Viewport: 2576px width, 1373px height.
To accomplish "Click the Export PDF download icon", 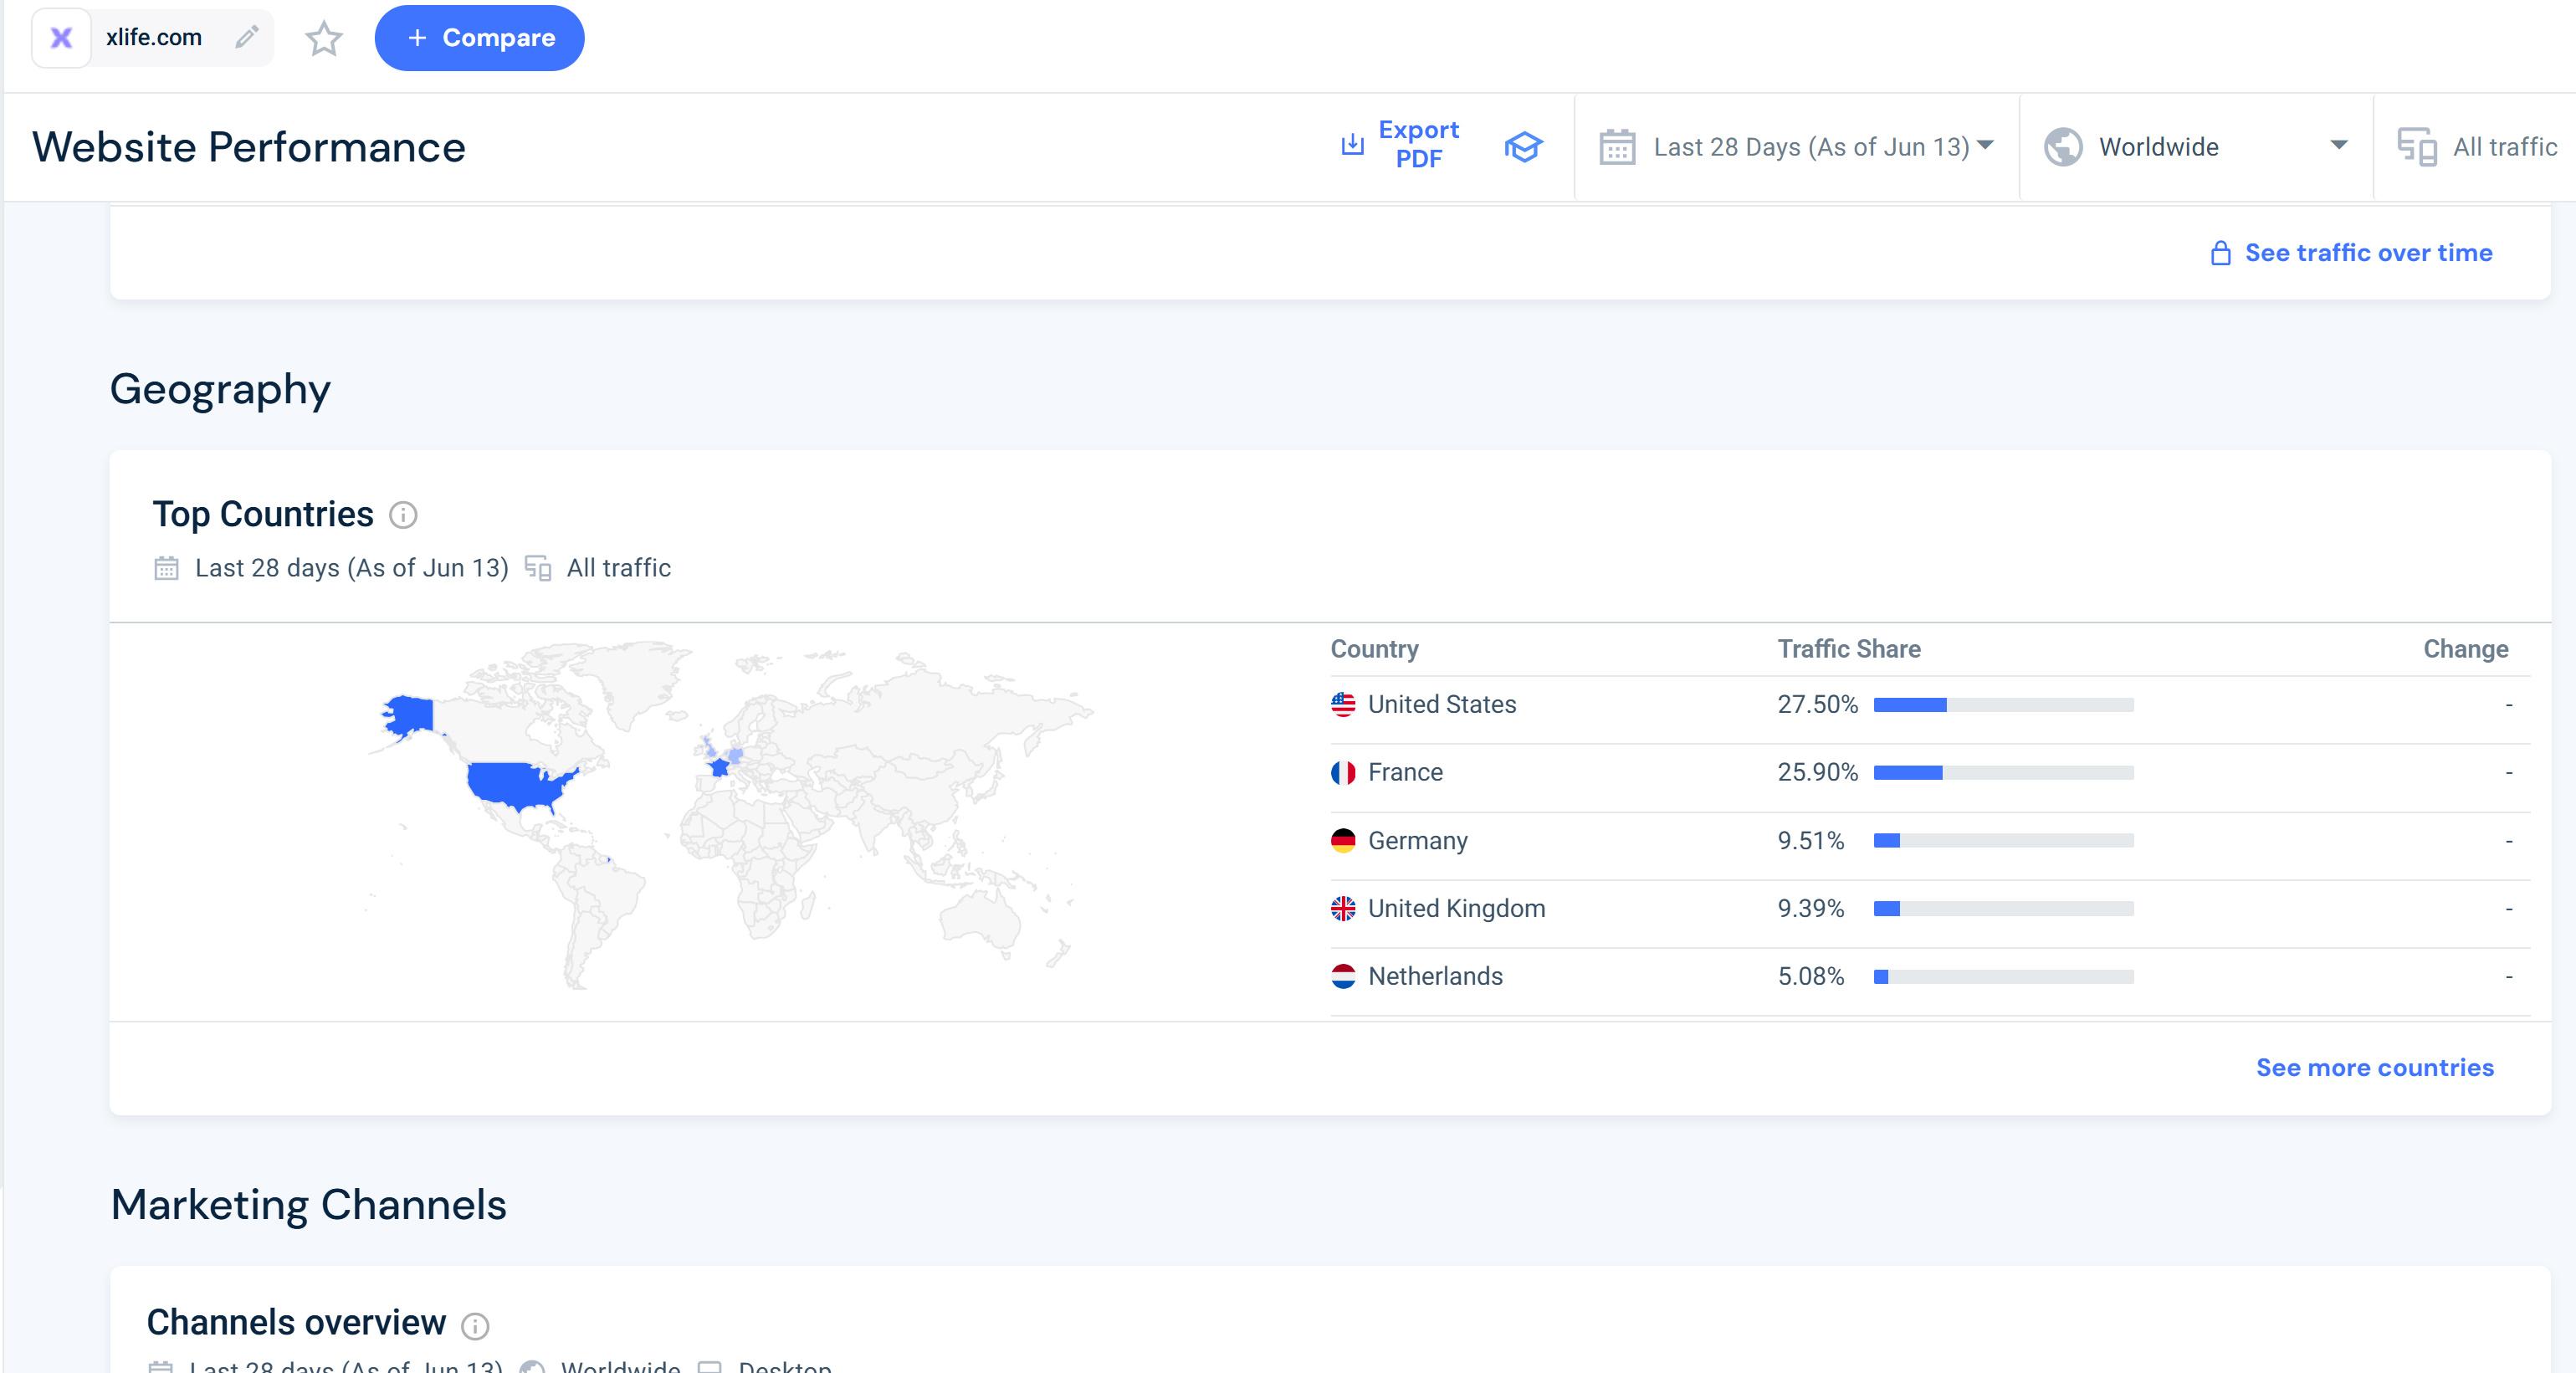I will [1351, 145].
